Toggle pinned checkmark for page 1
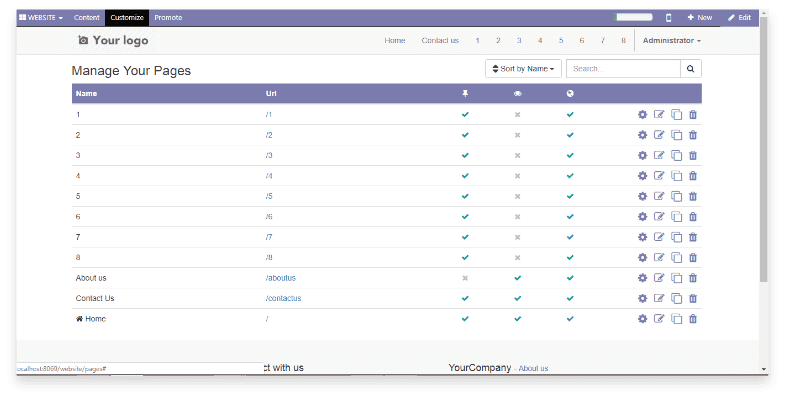 click(x=465, y=115)
